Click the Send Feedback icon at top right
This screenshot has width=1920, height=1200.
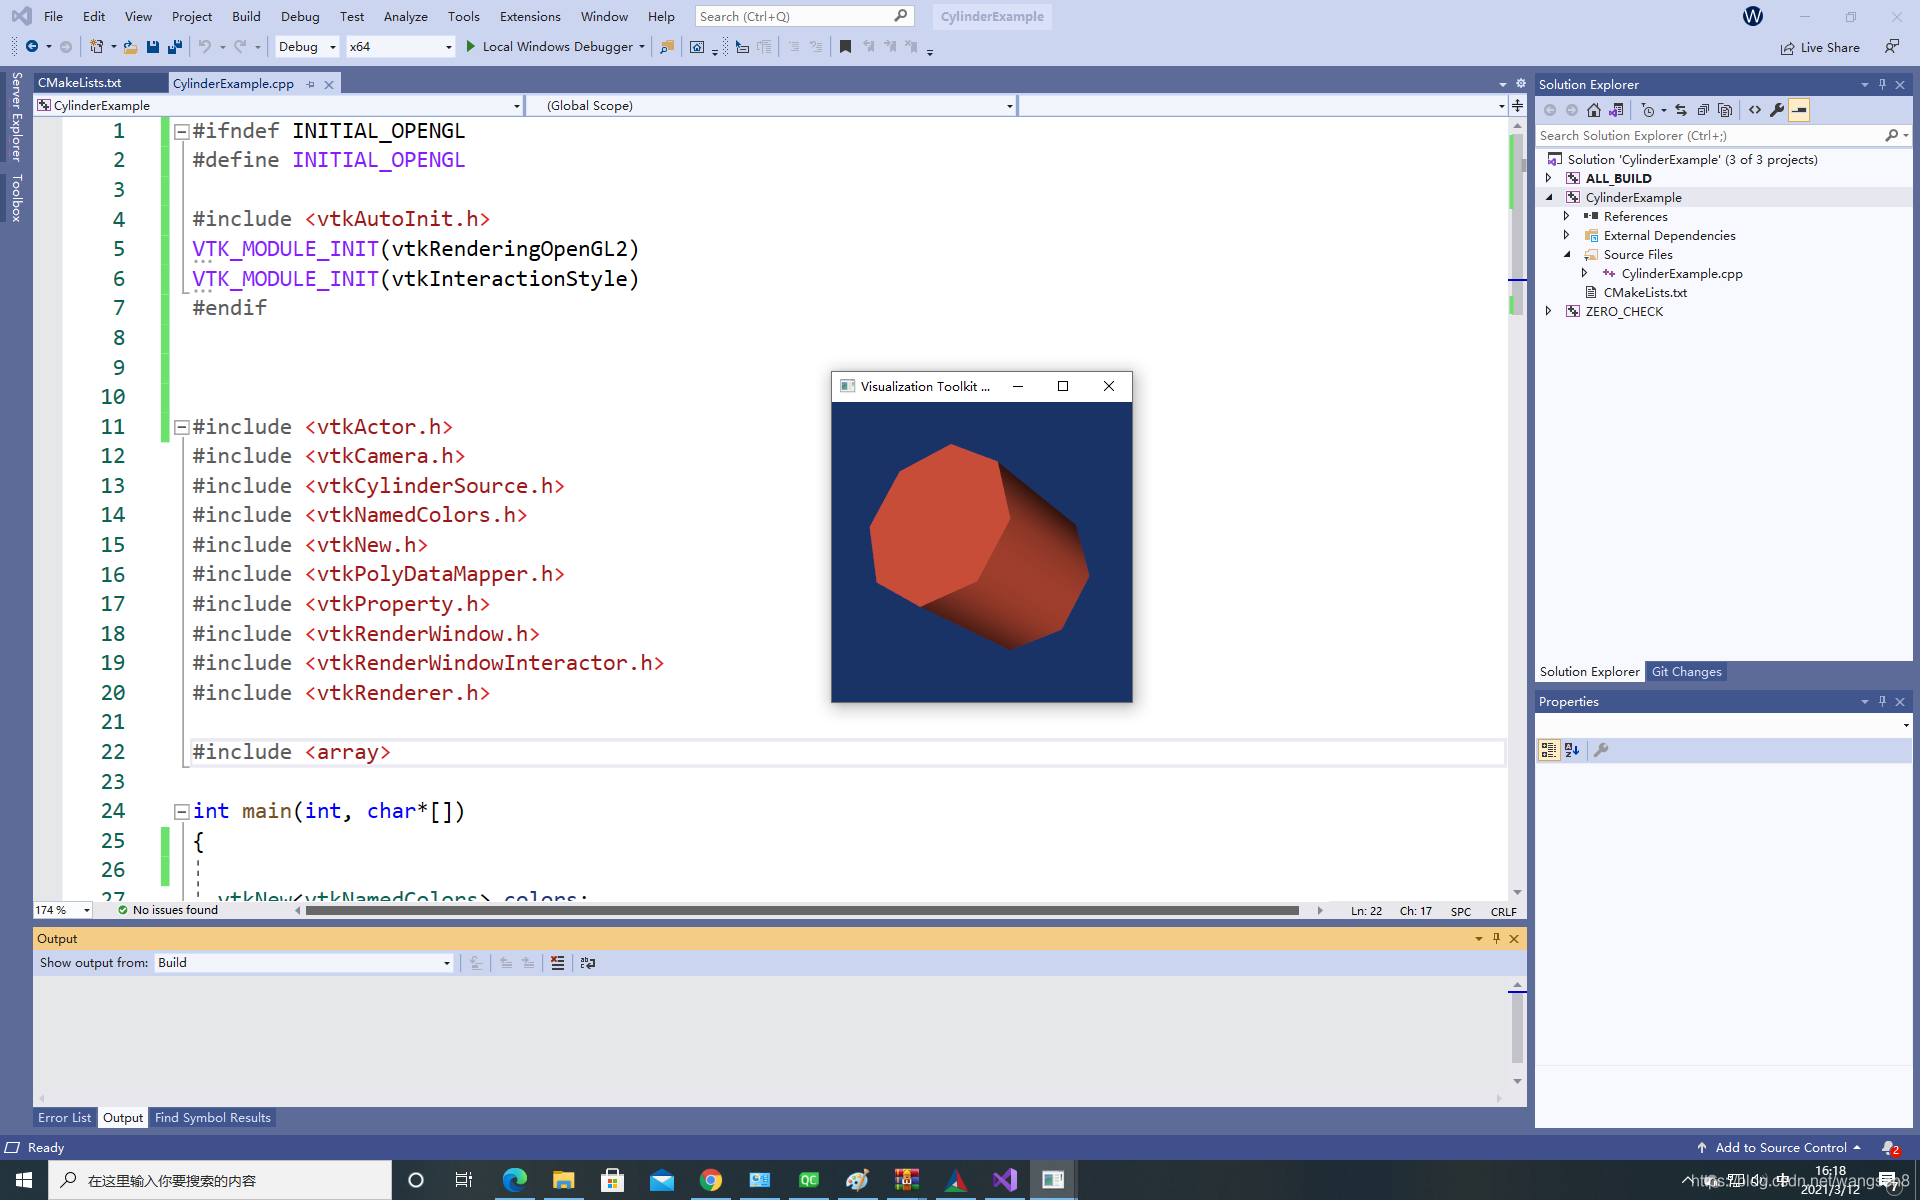click(x=1892, y=47)
